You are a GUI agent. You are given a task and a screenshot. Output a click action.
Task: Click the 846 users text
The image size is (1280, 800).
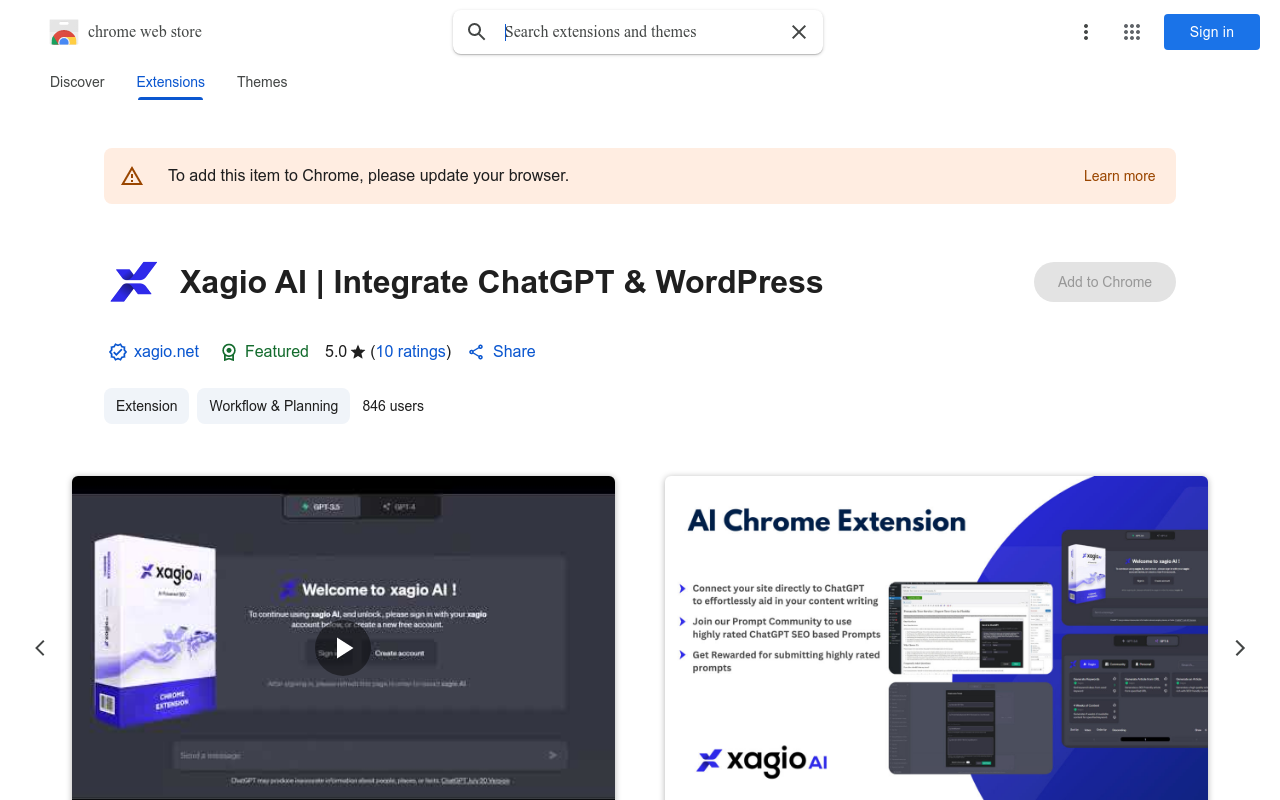393,406
